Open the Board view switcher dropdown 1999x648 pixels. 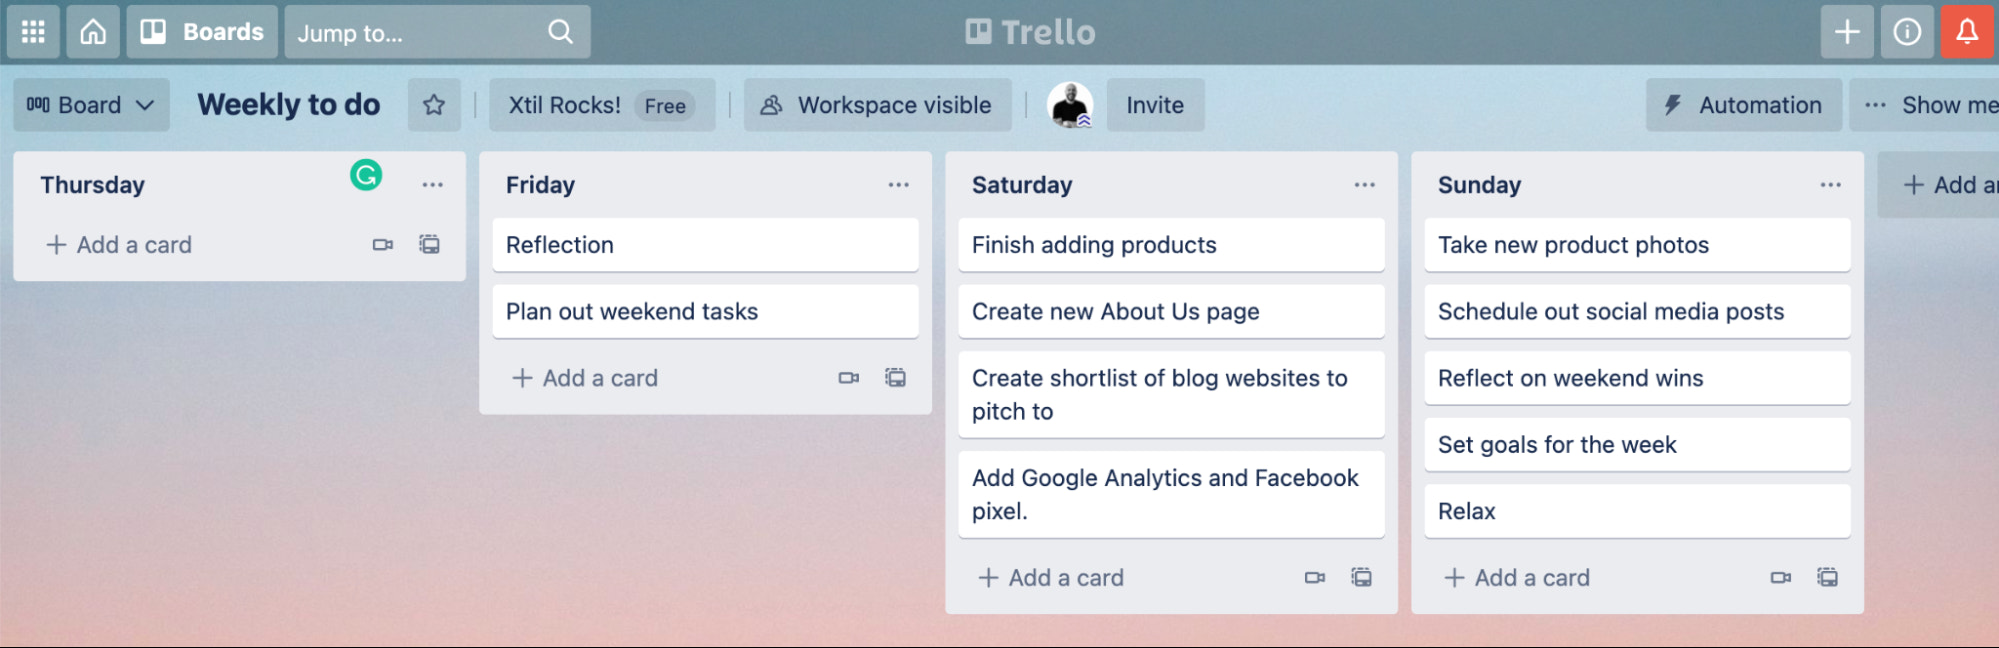[91, 105]
